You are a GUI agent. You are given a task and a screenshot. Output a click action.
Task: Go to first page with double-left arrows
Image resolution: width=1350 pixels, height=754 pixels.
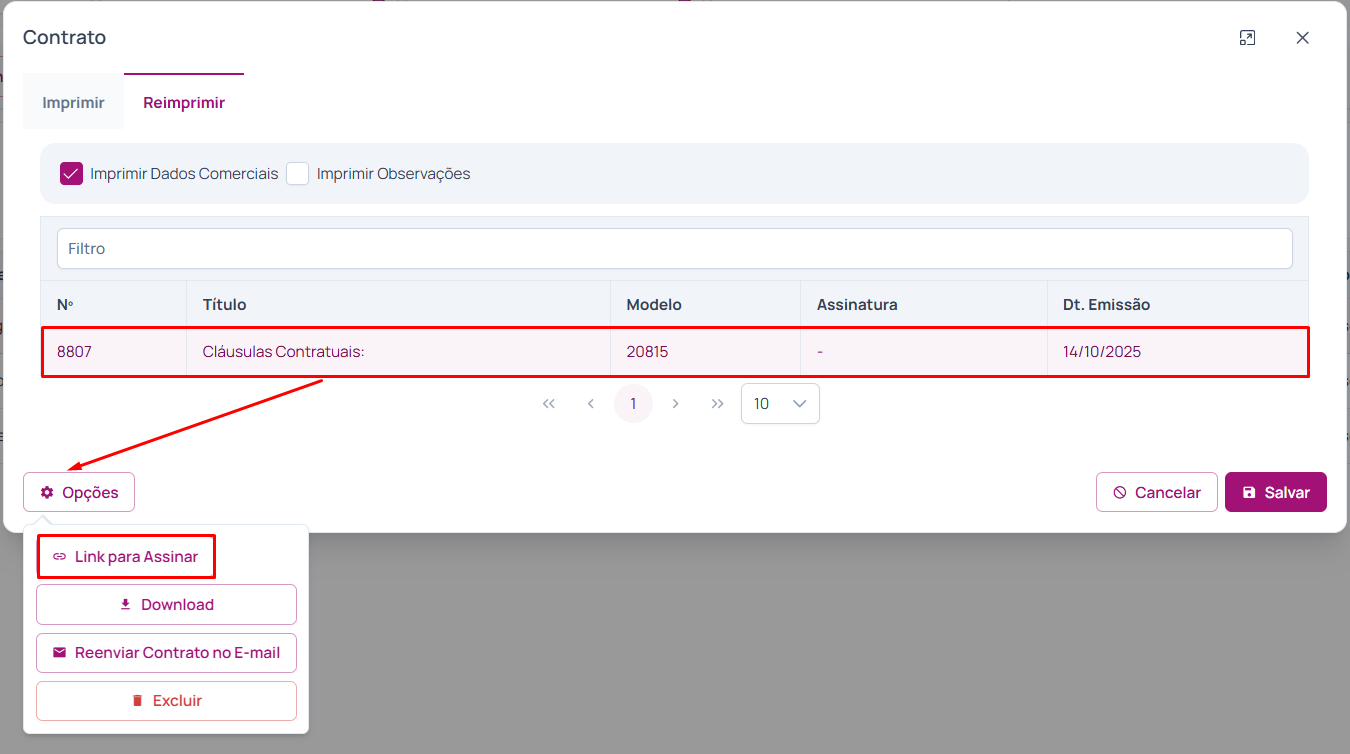[x=548, y=404]
